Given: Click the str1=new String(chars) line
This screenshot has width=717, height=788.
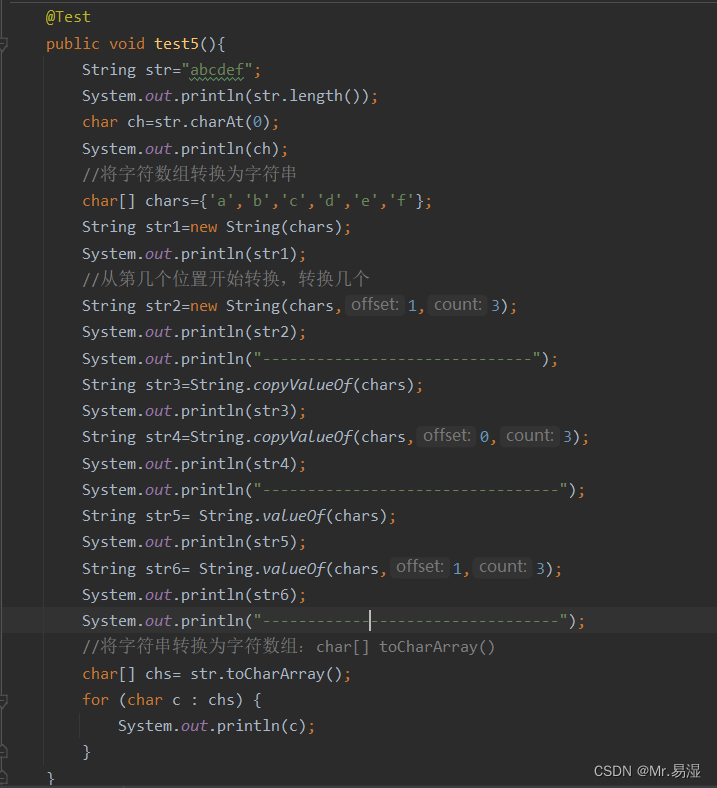Looking at the screenshot, I should click(217, 227).
